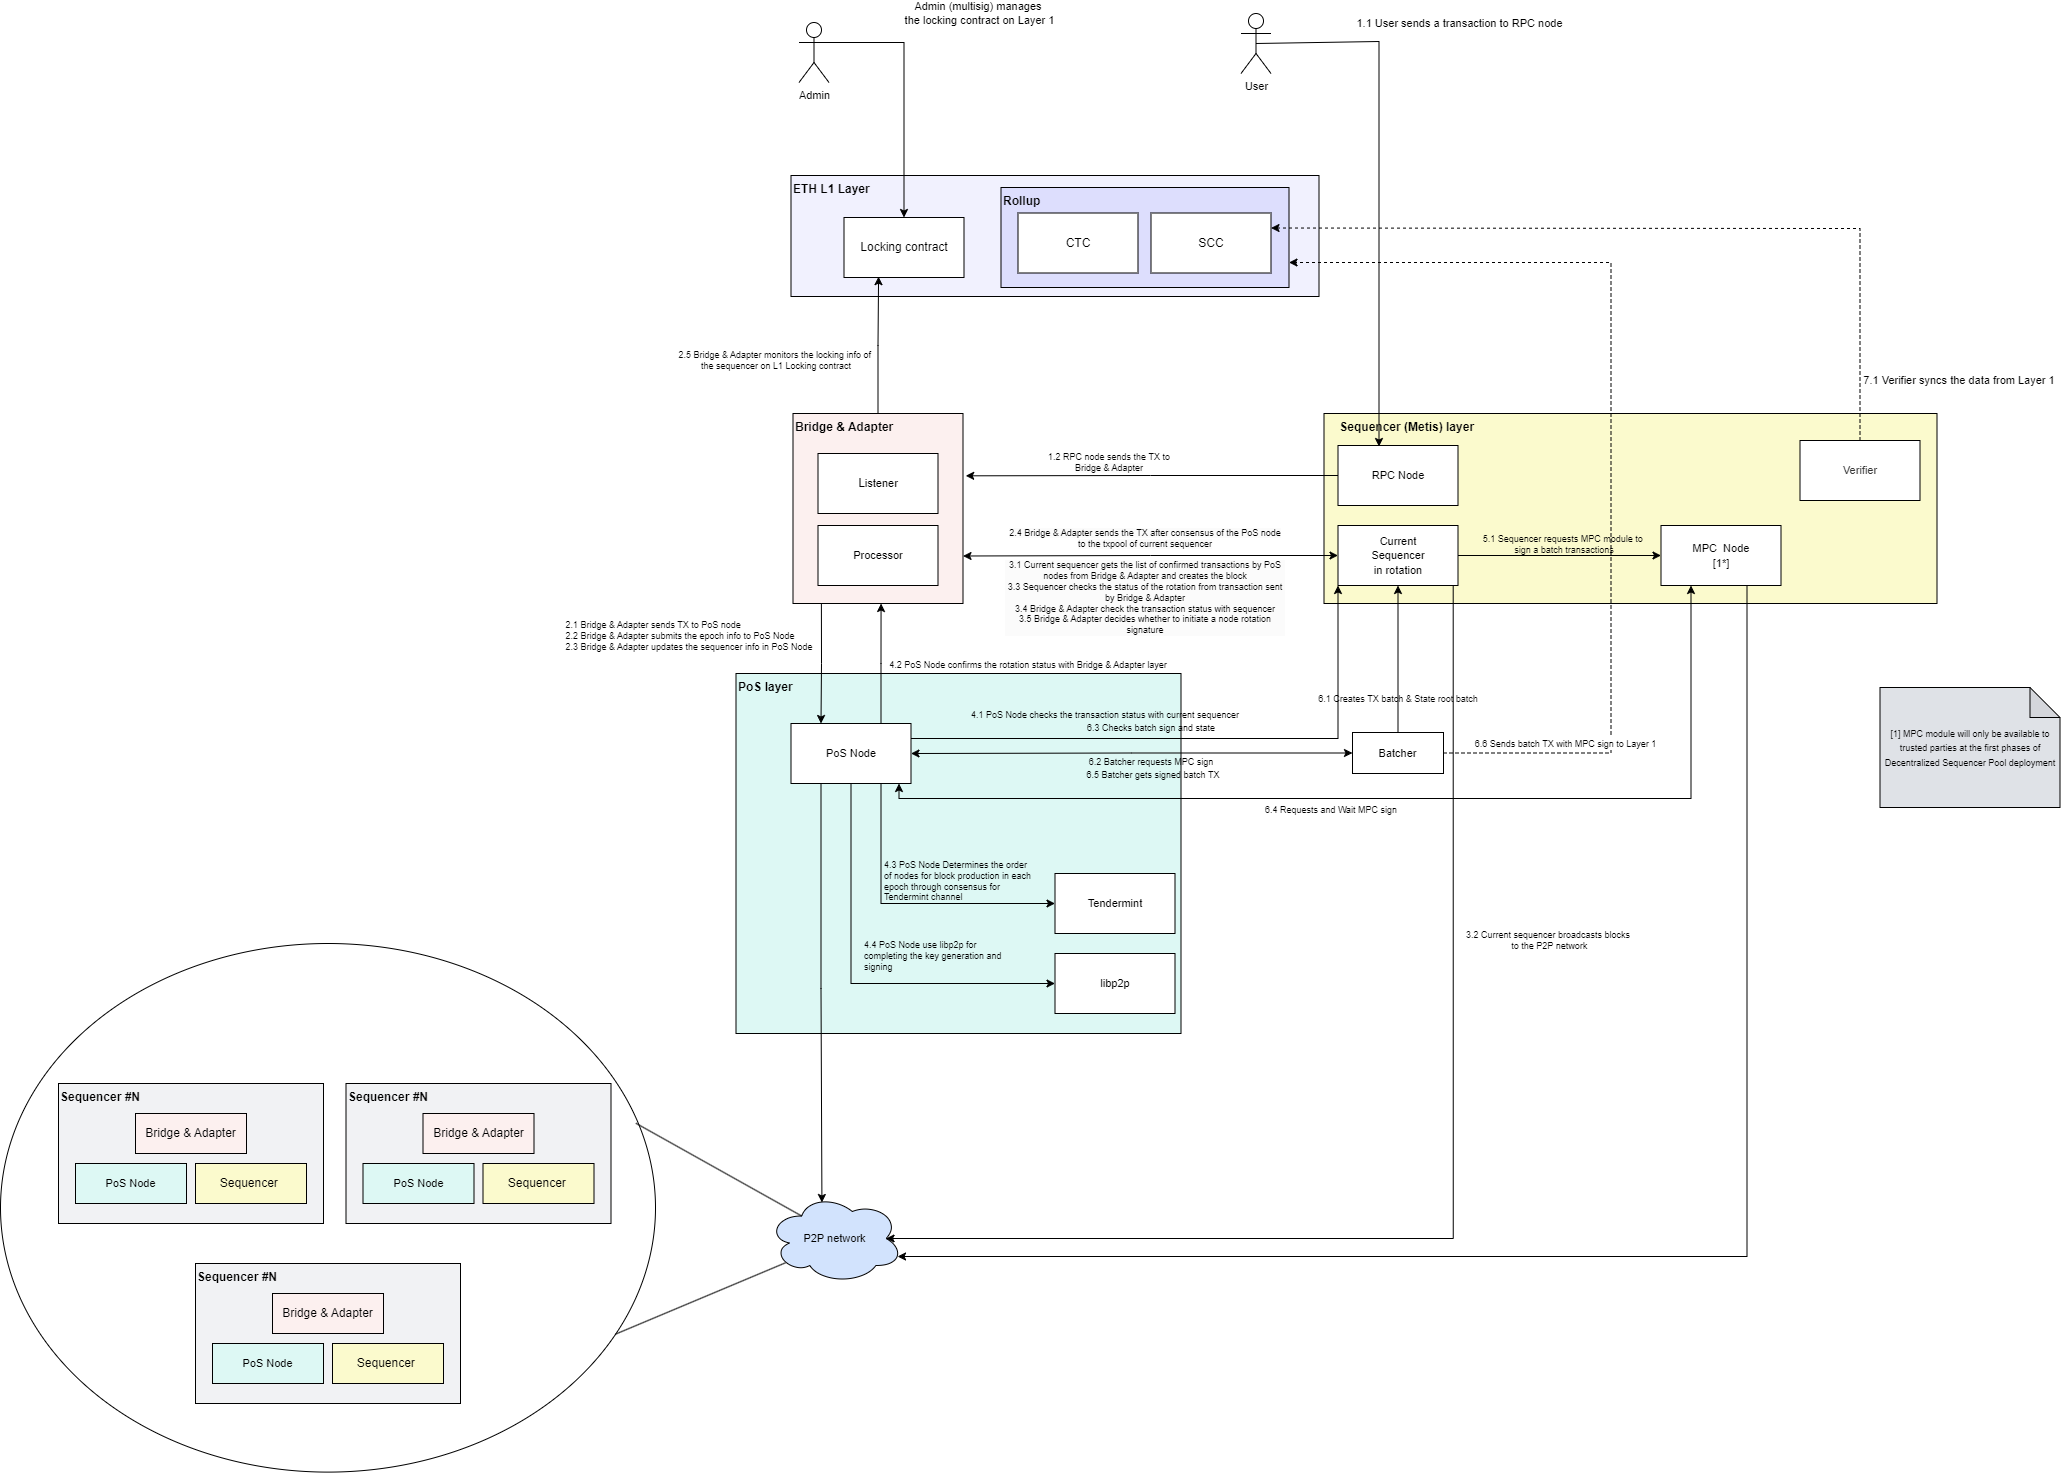Click '6.4 Requests and Wait MPC sign' label
Viewport: 2061px width, 1473px height.
(x=1330, y=810)
